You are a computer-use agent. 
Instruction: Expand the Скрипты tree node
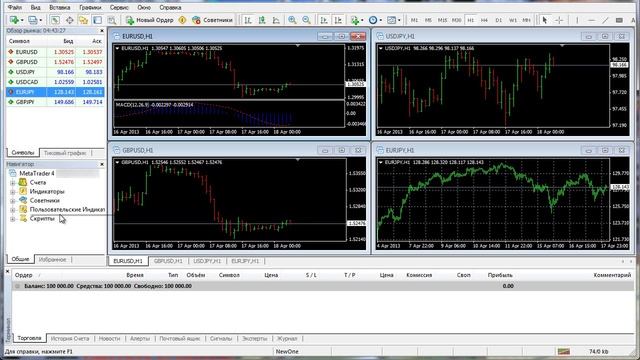pyautogui.click(x=13, y=219)
